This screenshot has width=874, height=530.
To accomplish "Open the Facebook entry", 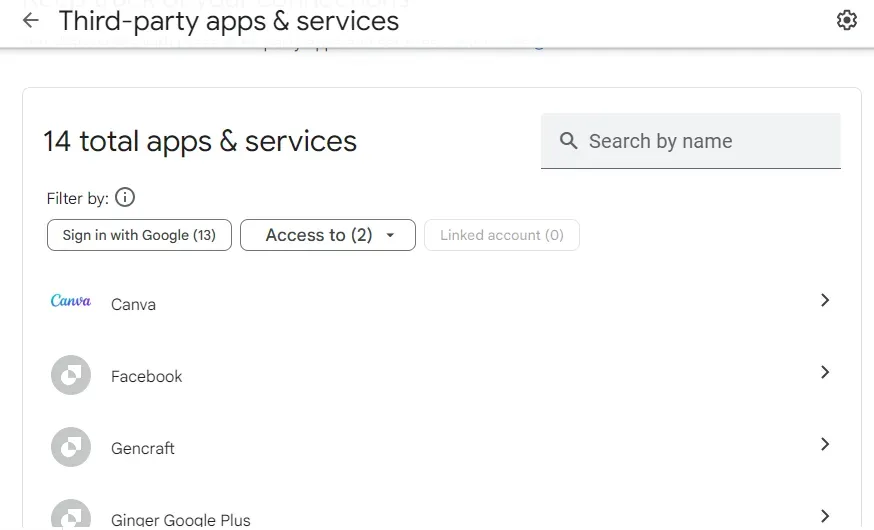I will [x=441, y=375].
